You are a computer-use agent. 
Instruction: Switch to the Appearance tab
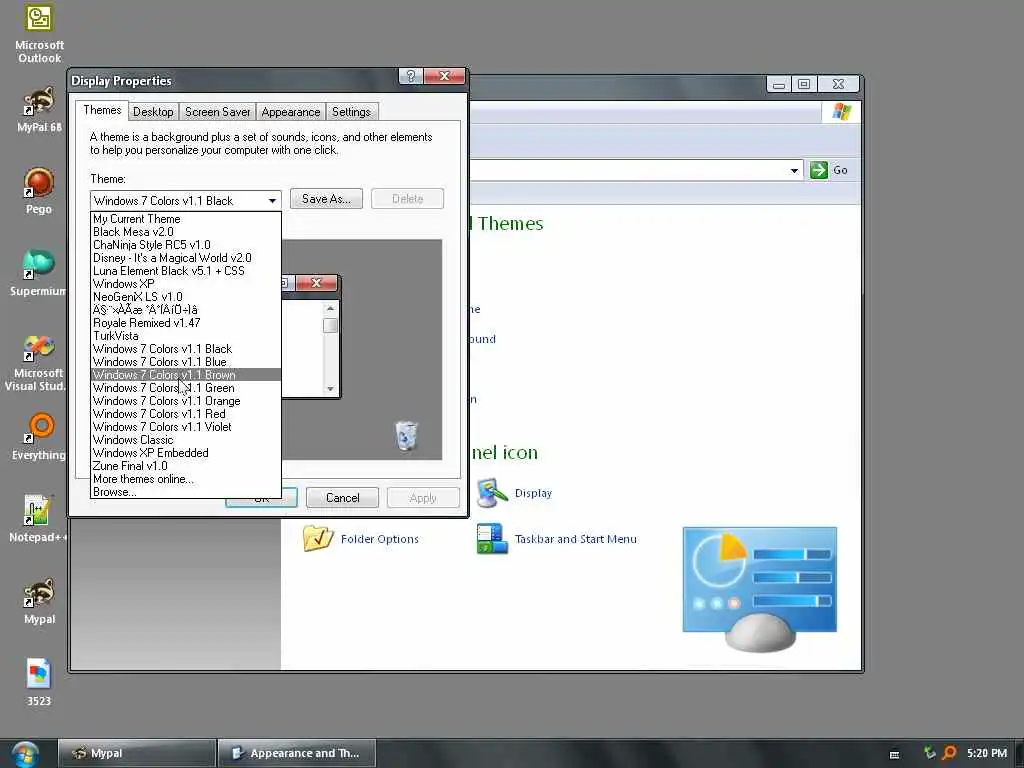tap(291, 112)
